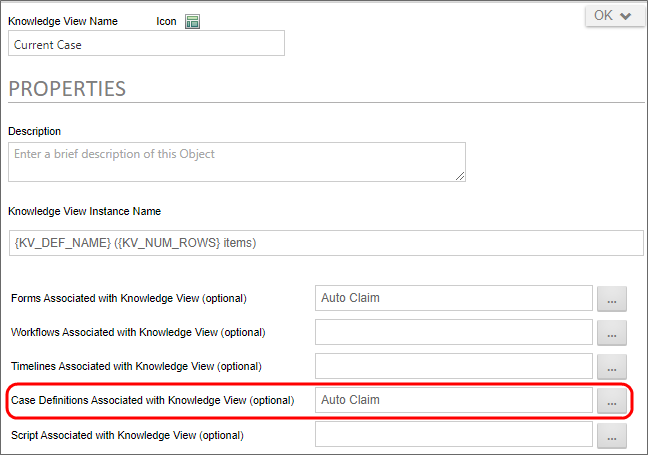The width and height of the screenshot is (648, 455).
Task: Open the OK dropdown button
Action: click(x=614, y=16)
